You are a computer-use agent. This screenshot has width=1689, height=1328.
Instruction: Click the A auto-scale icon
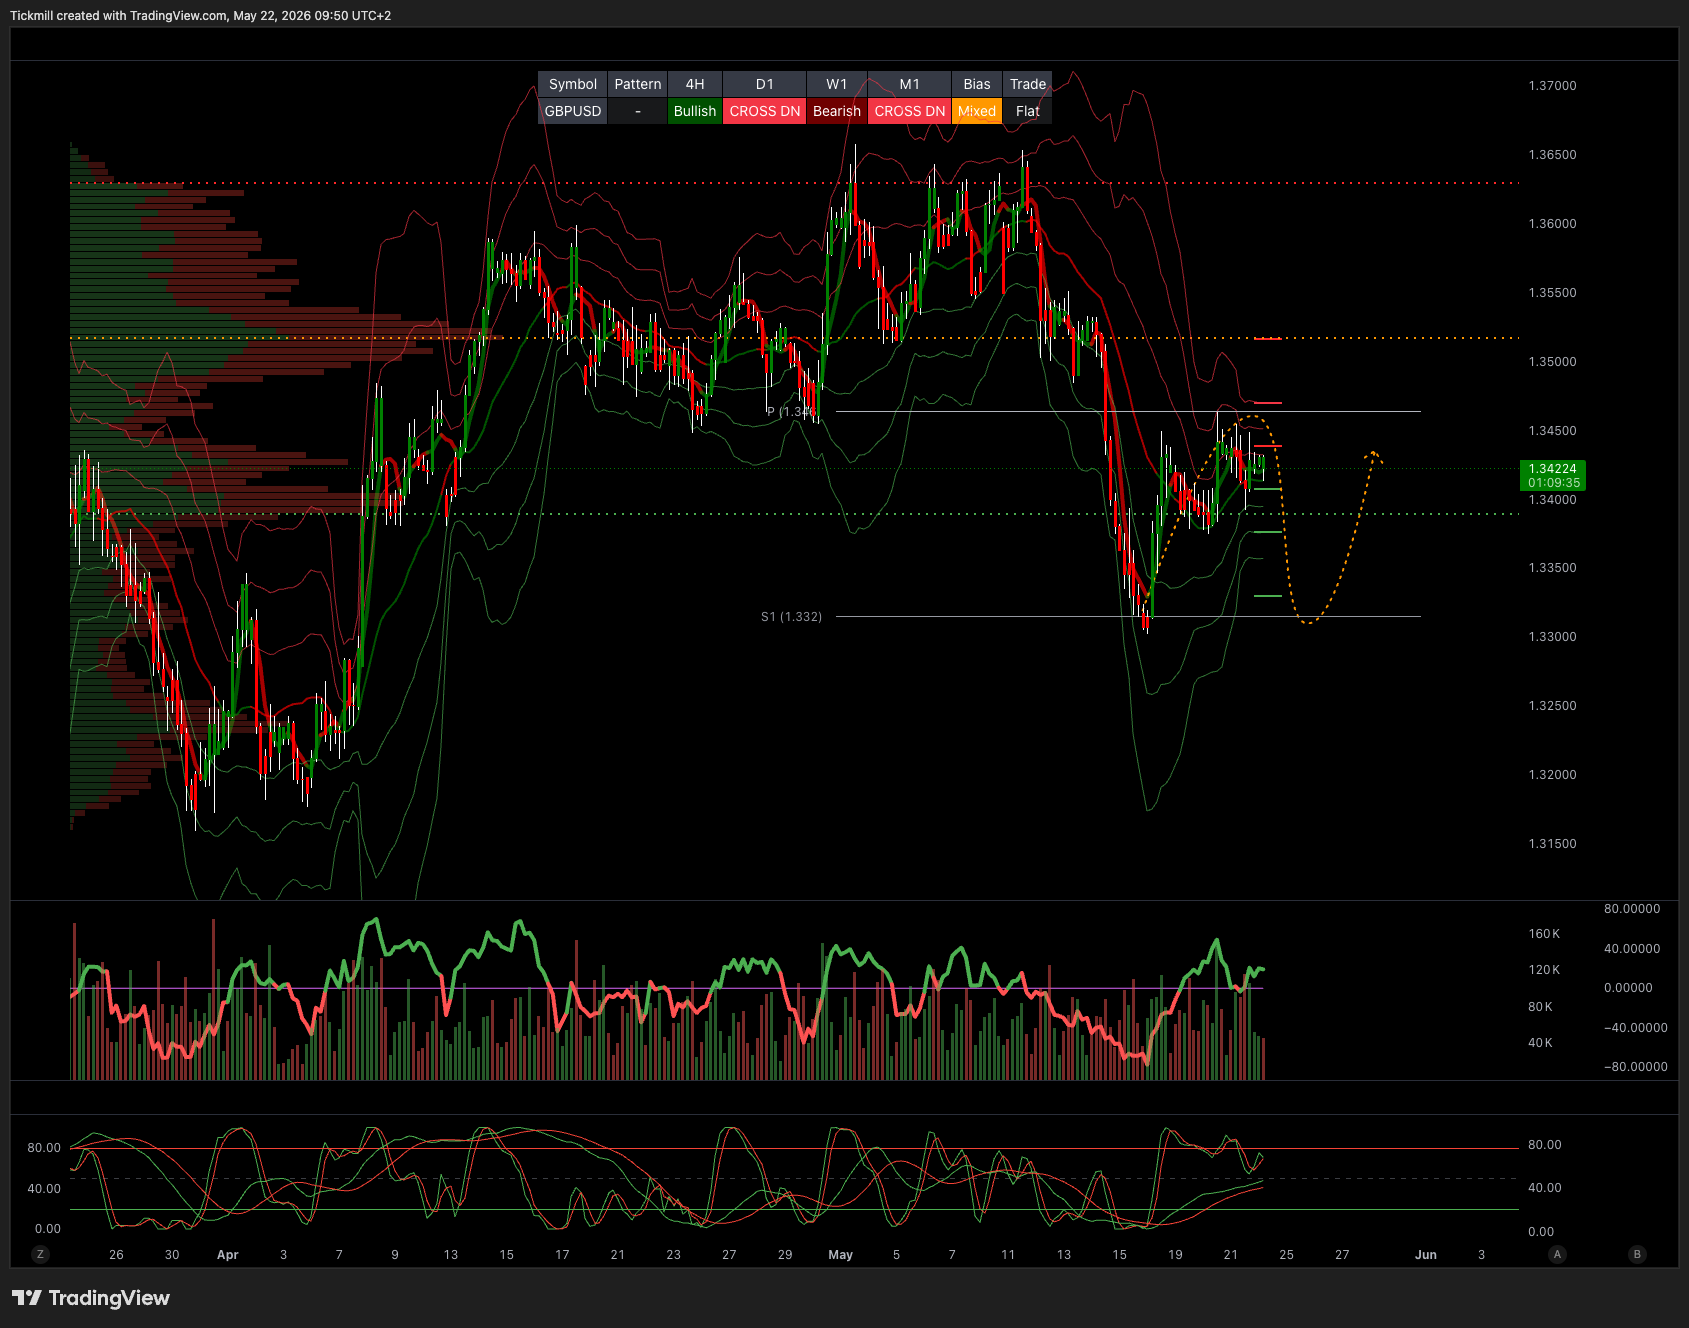[x=1557, y=1254]
